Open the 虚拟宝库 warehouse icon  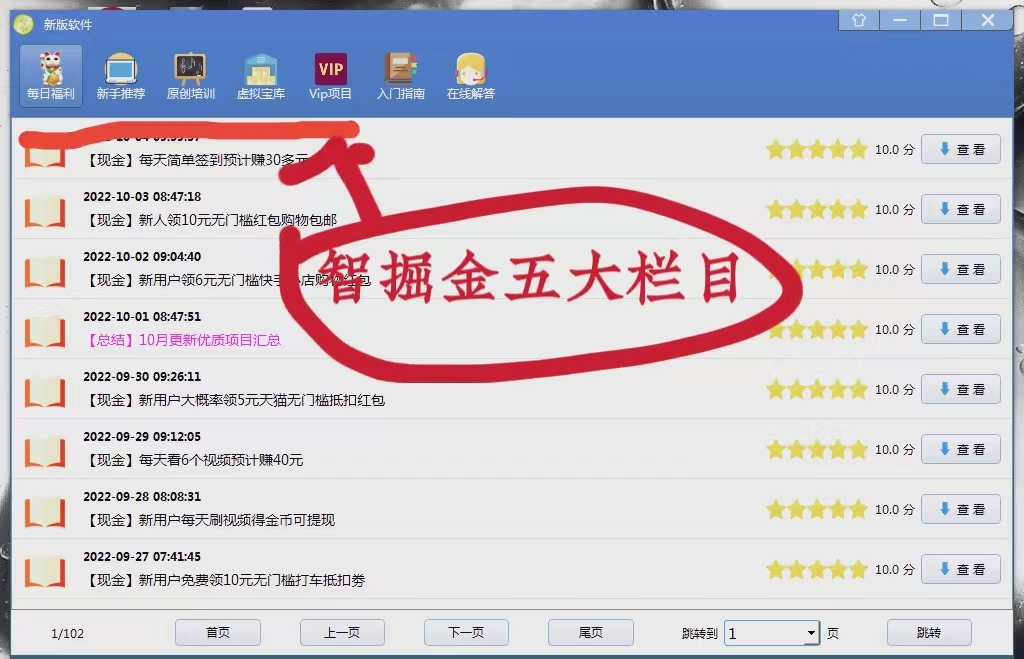point(260,69)
